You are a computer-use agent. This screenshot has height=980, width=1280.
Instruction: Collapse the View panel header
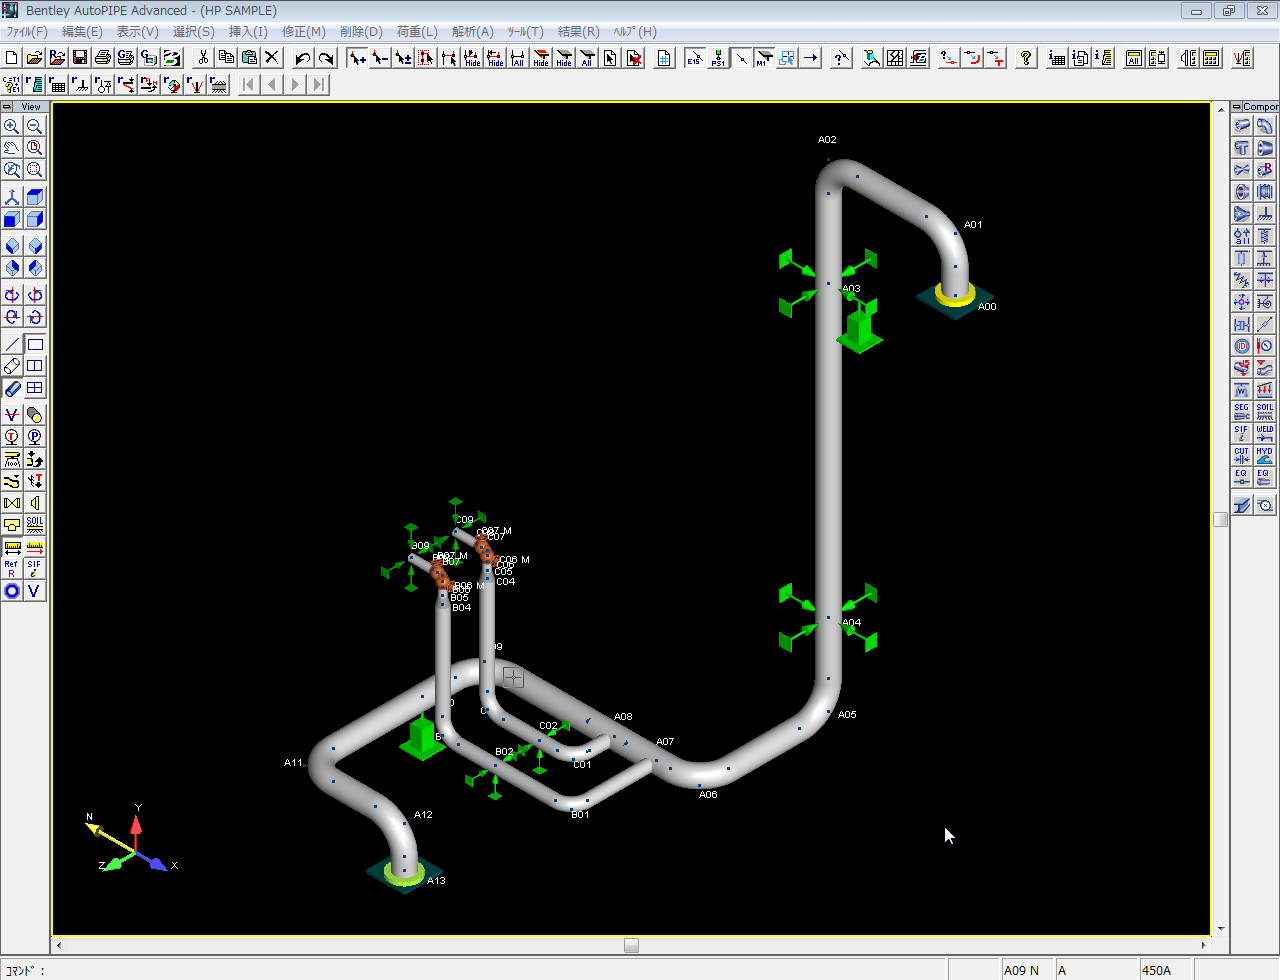(8, 106)
